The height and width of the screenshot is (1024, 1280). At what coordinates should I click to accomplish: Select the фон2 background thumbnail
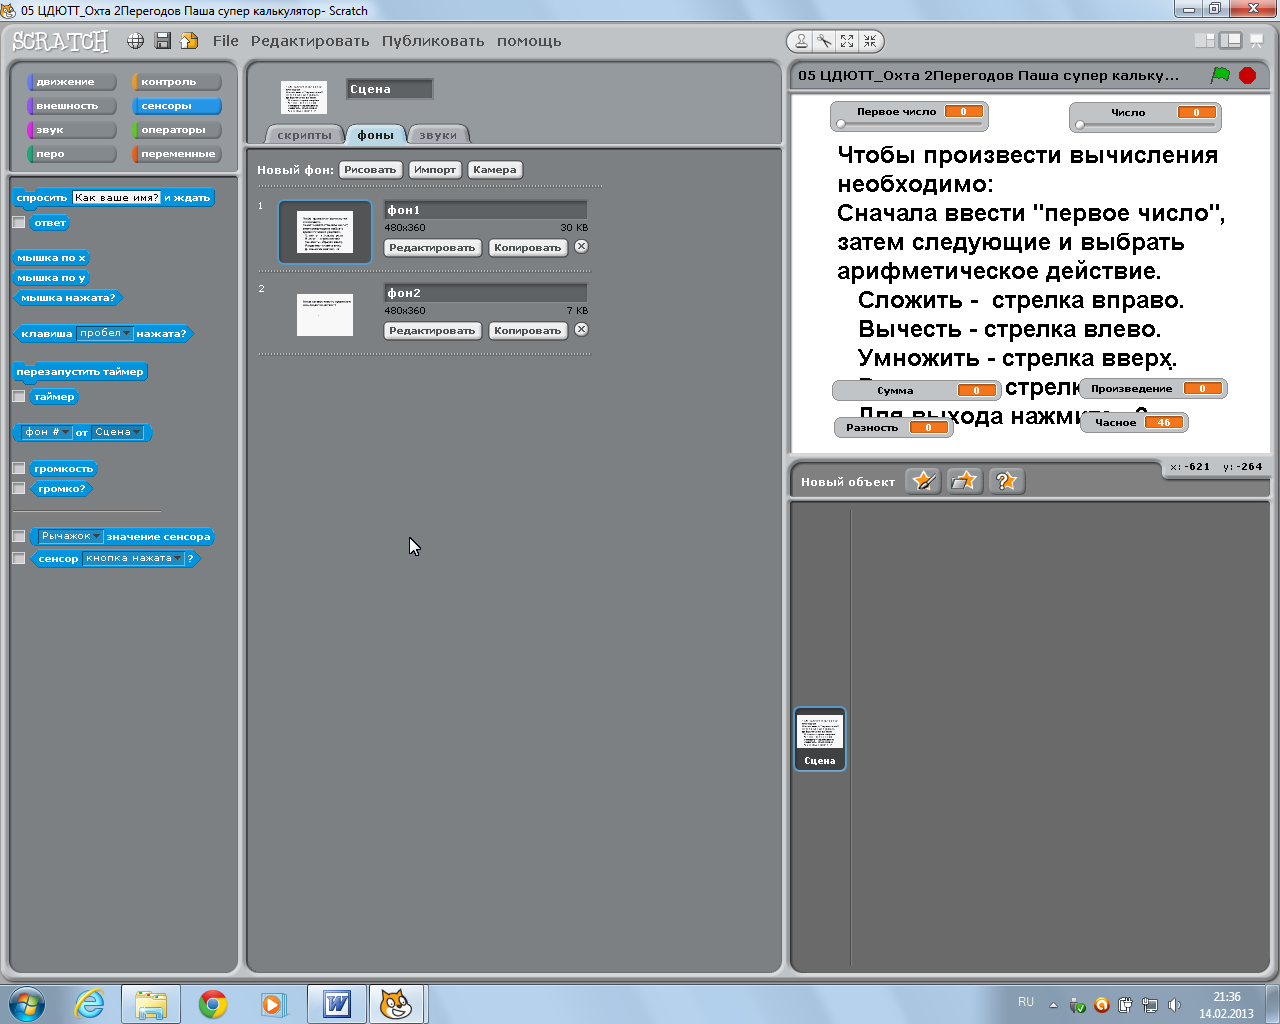[x=325, y=315]
